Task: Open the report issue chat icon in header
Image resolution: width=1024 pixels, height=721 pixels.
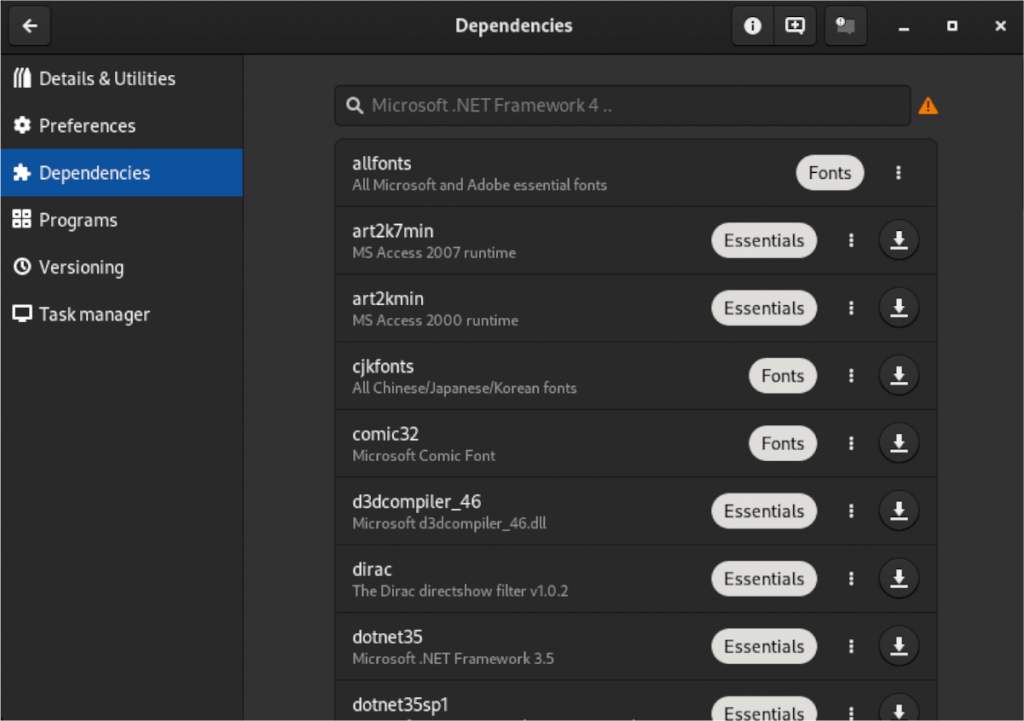Action: pos(845,26)
